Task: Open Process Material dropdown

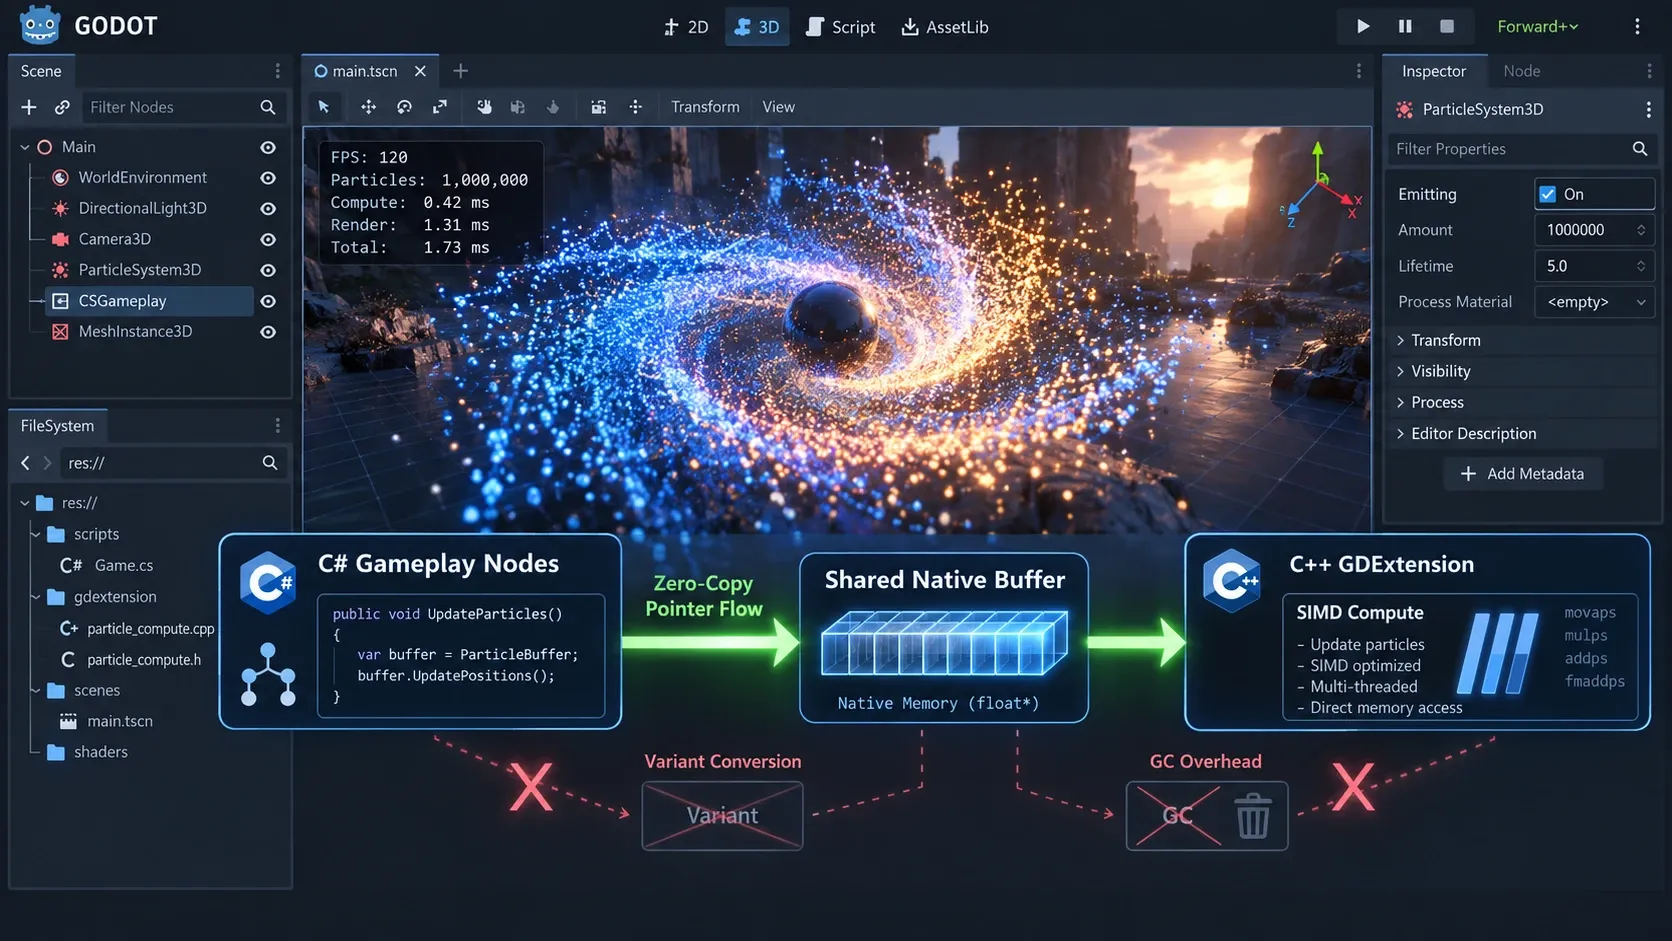Action: [1594, 302]
